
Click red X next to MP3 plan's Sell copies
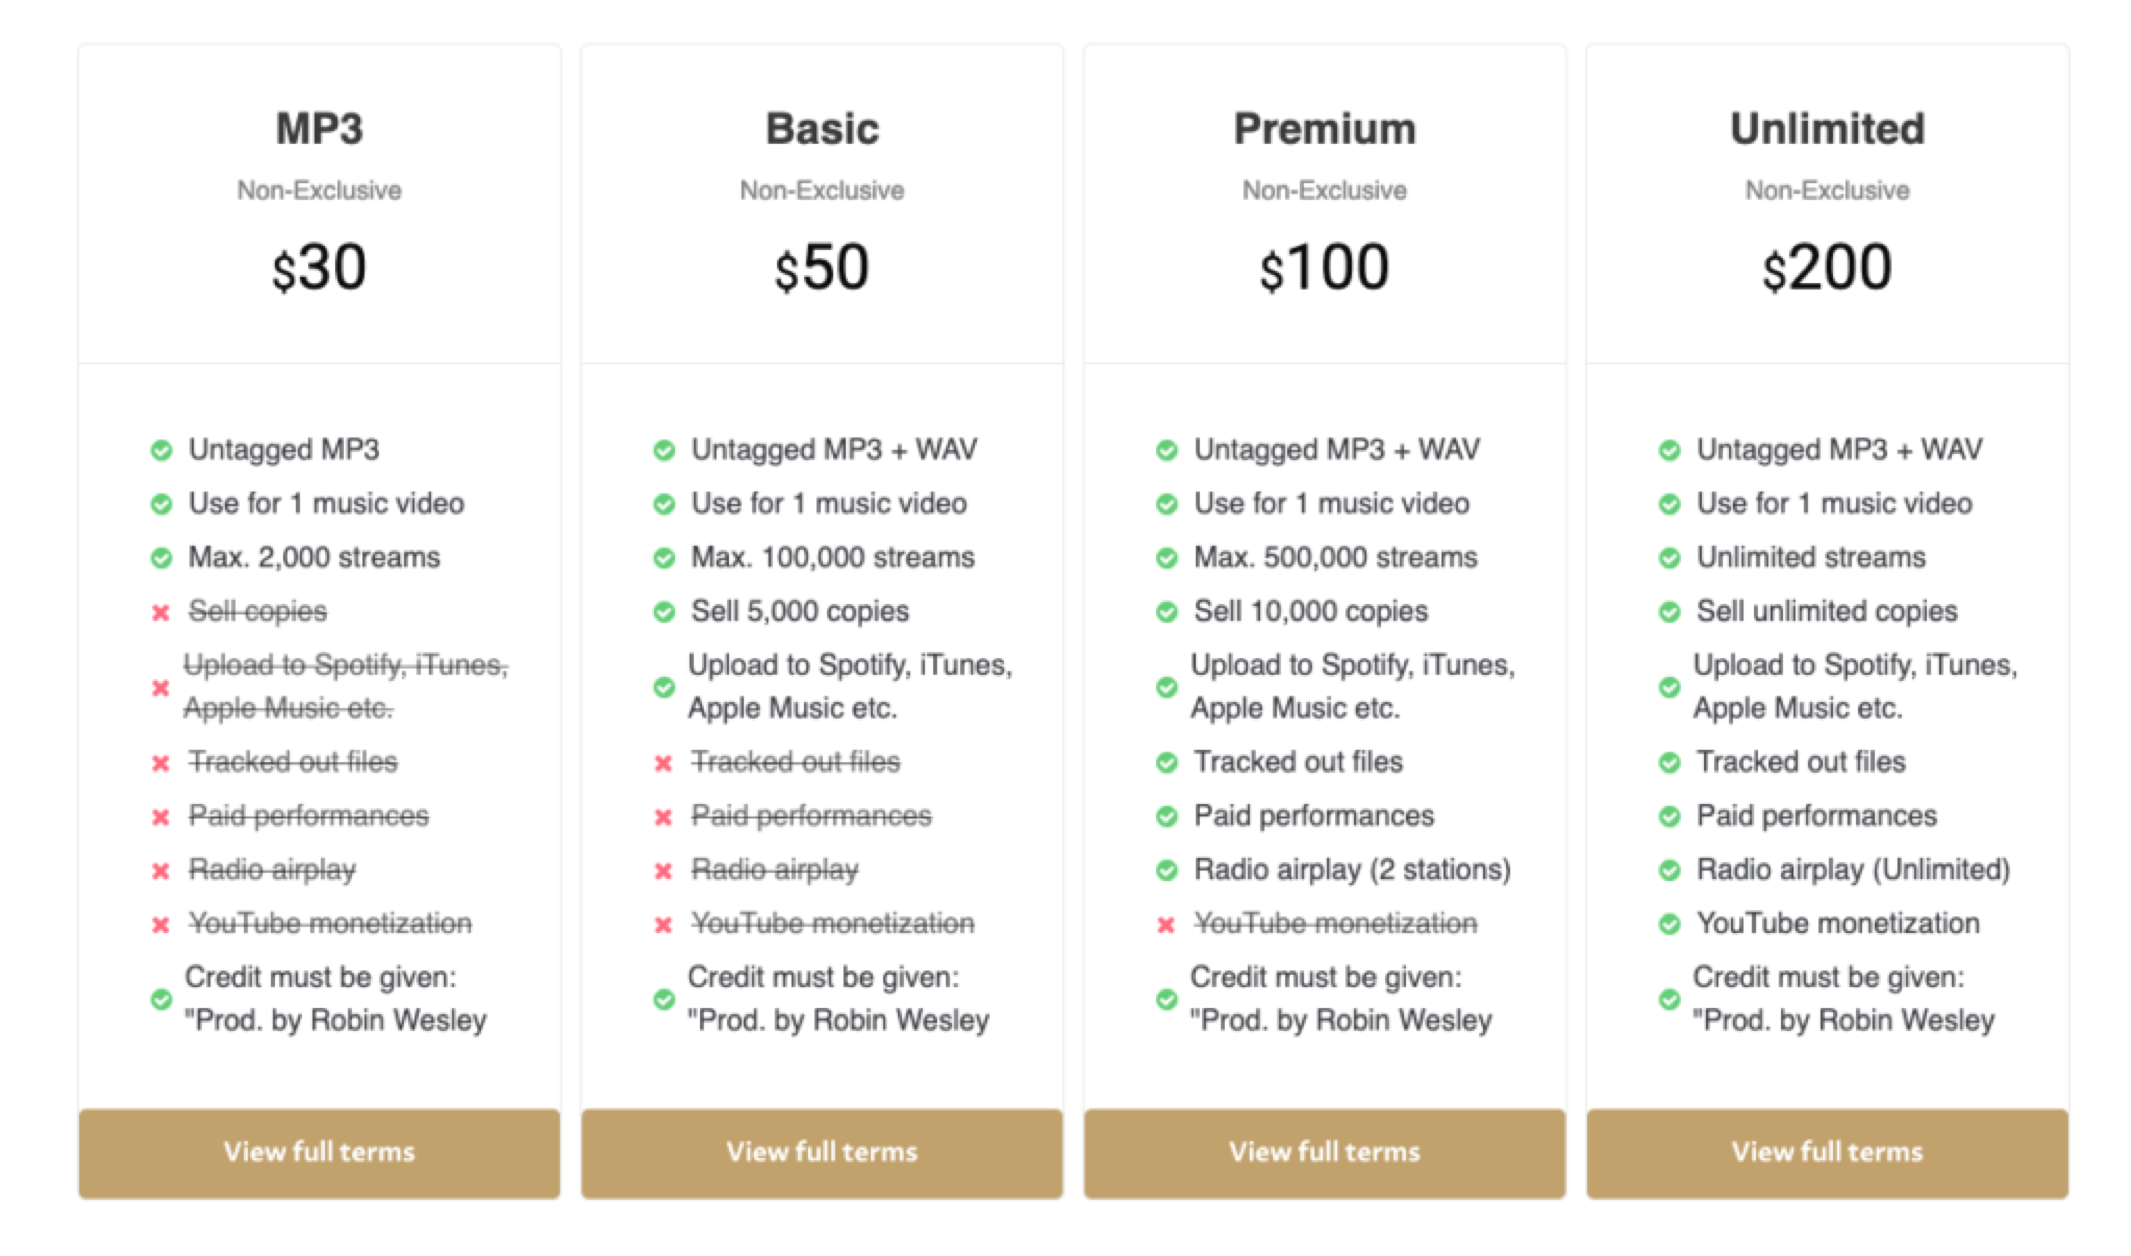click(x=161, y=612)
